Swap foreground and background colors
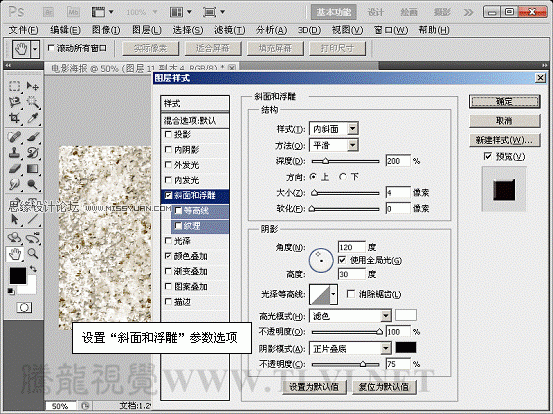Screen dimensions: 553x414 pyautogui.click(x=33, y=269)
